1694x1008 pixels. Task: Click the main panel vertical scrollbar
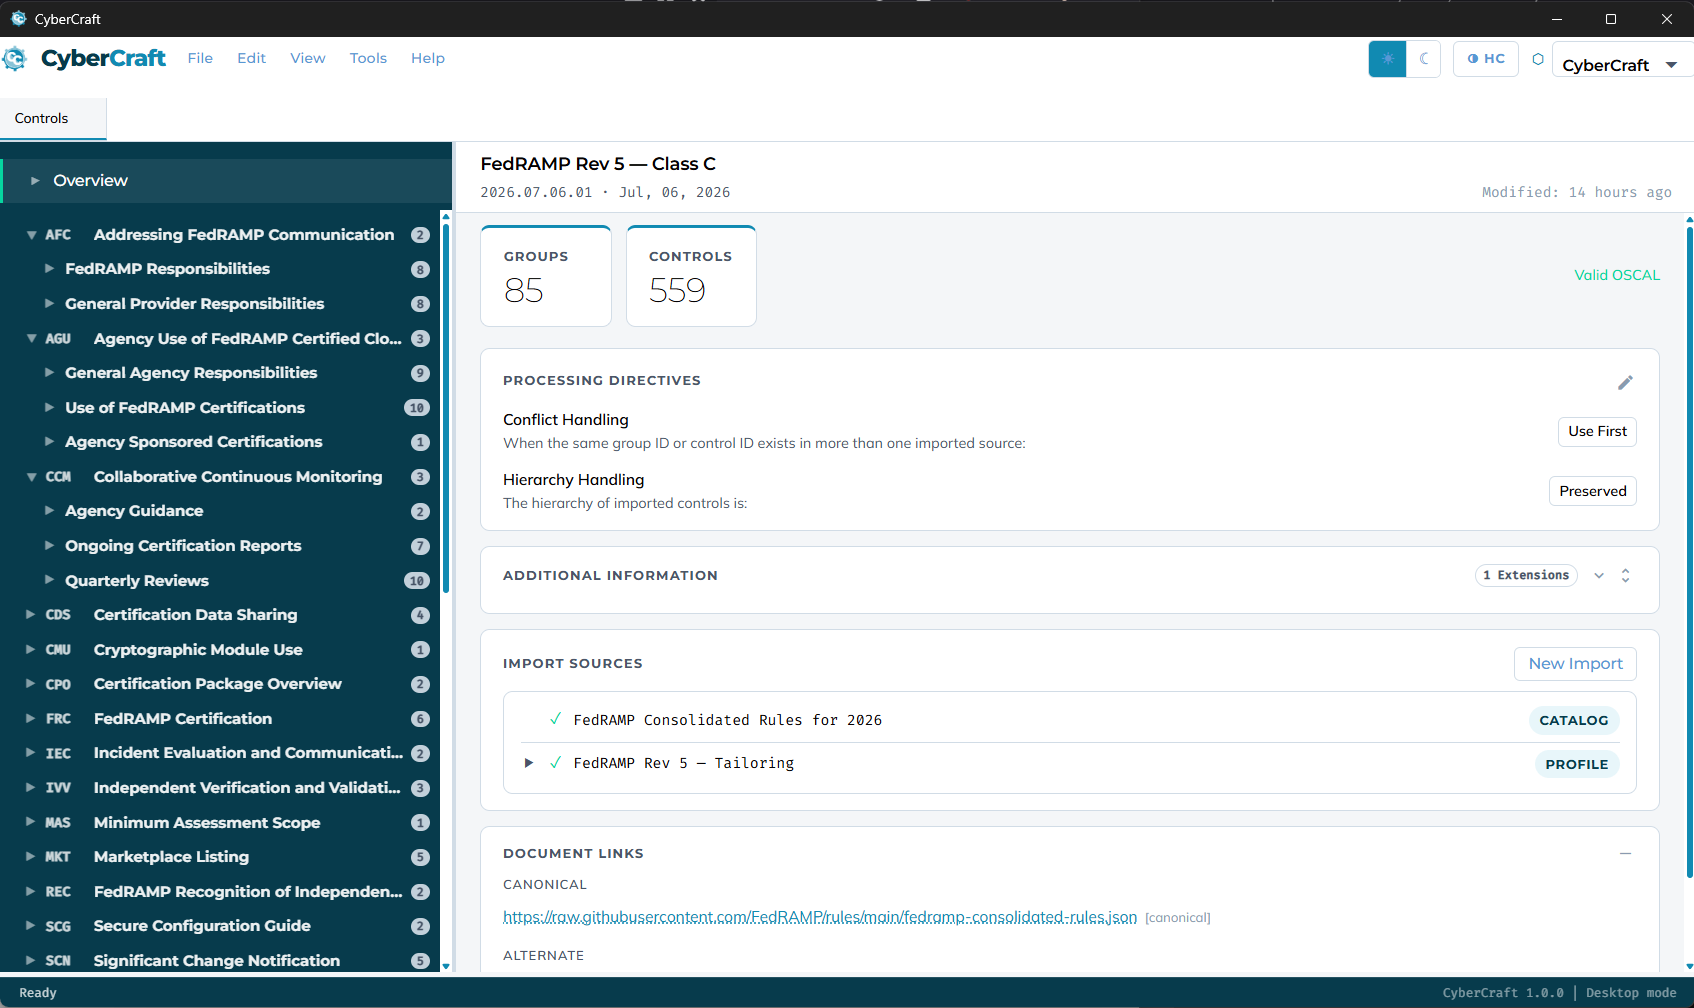click(1689, 552)
